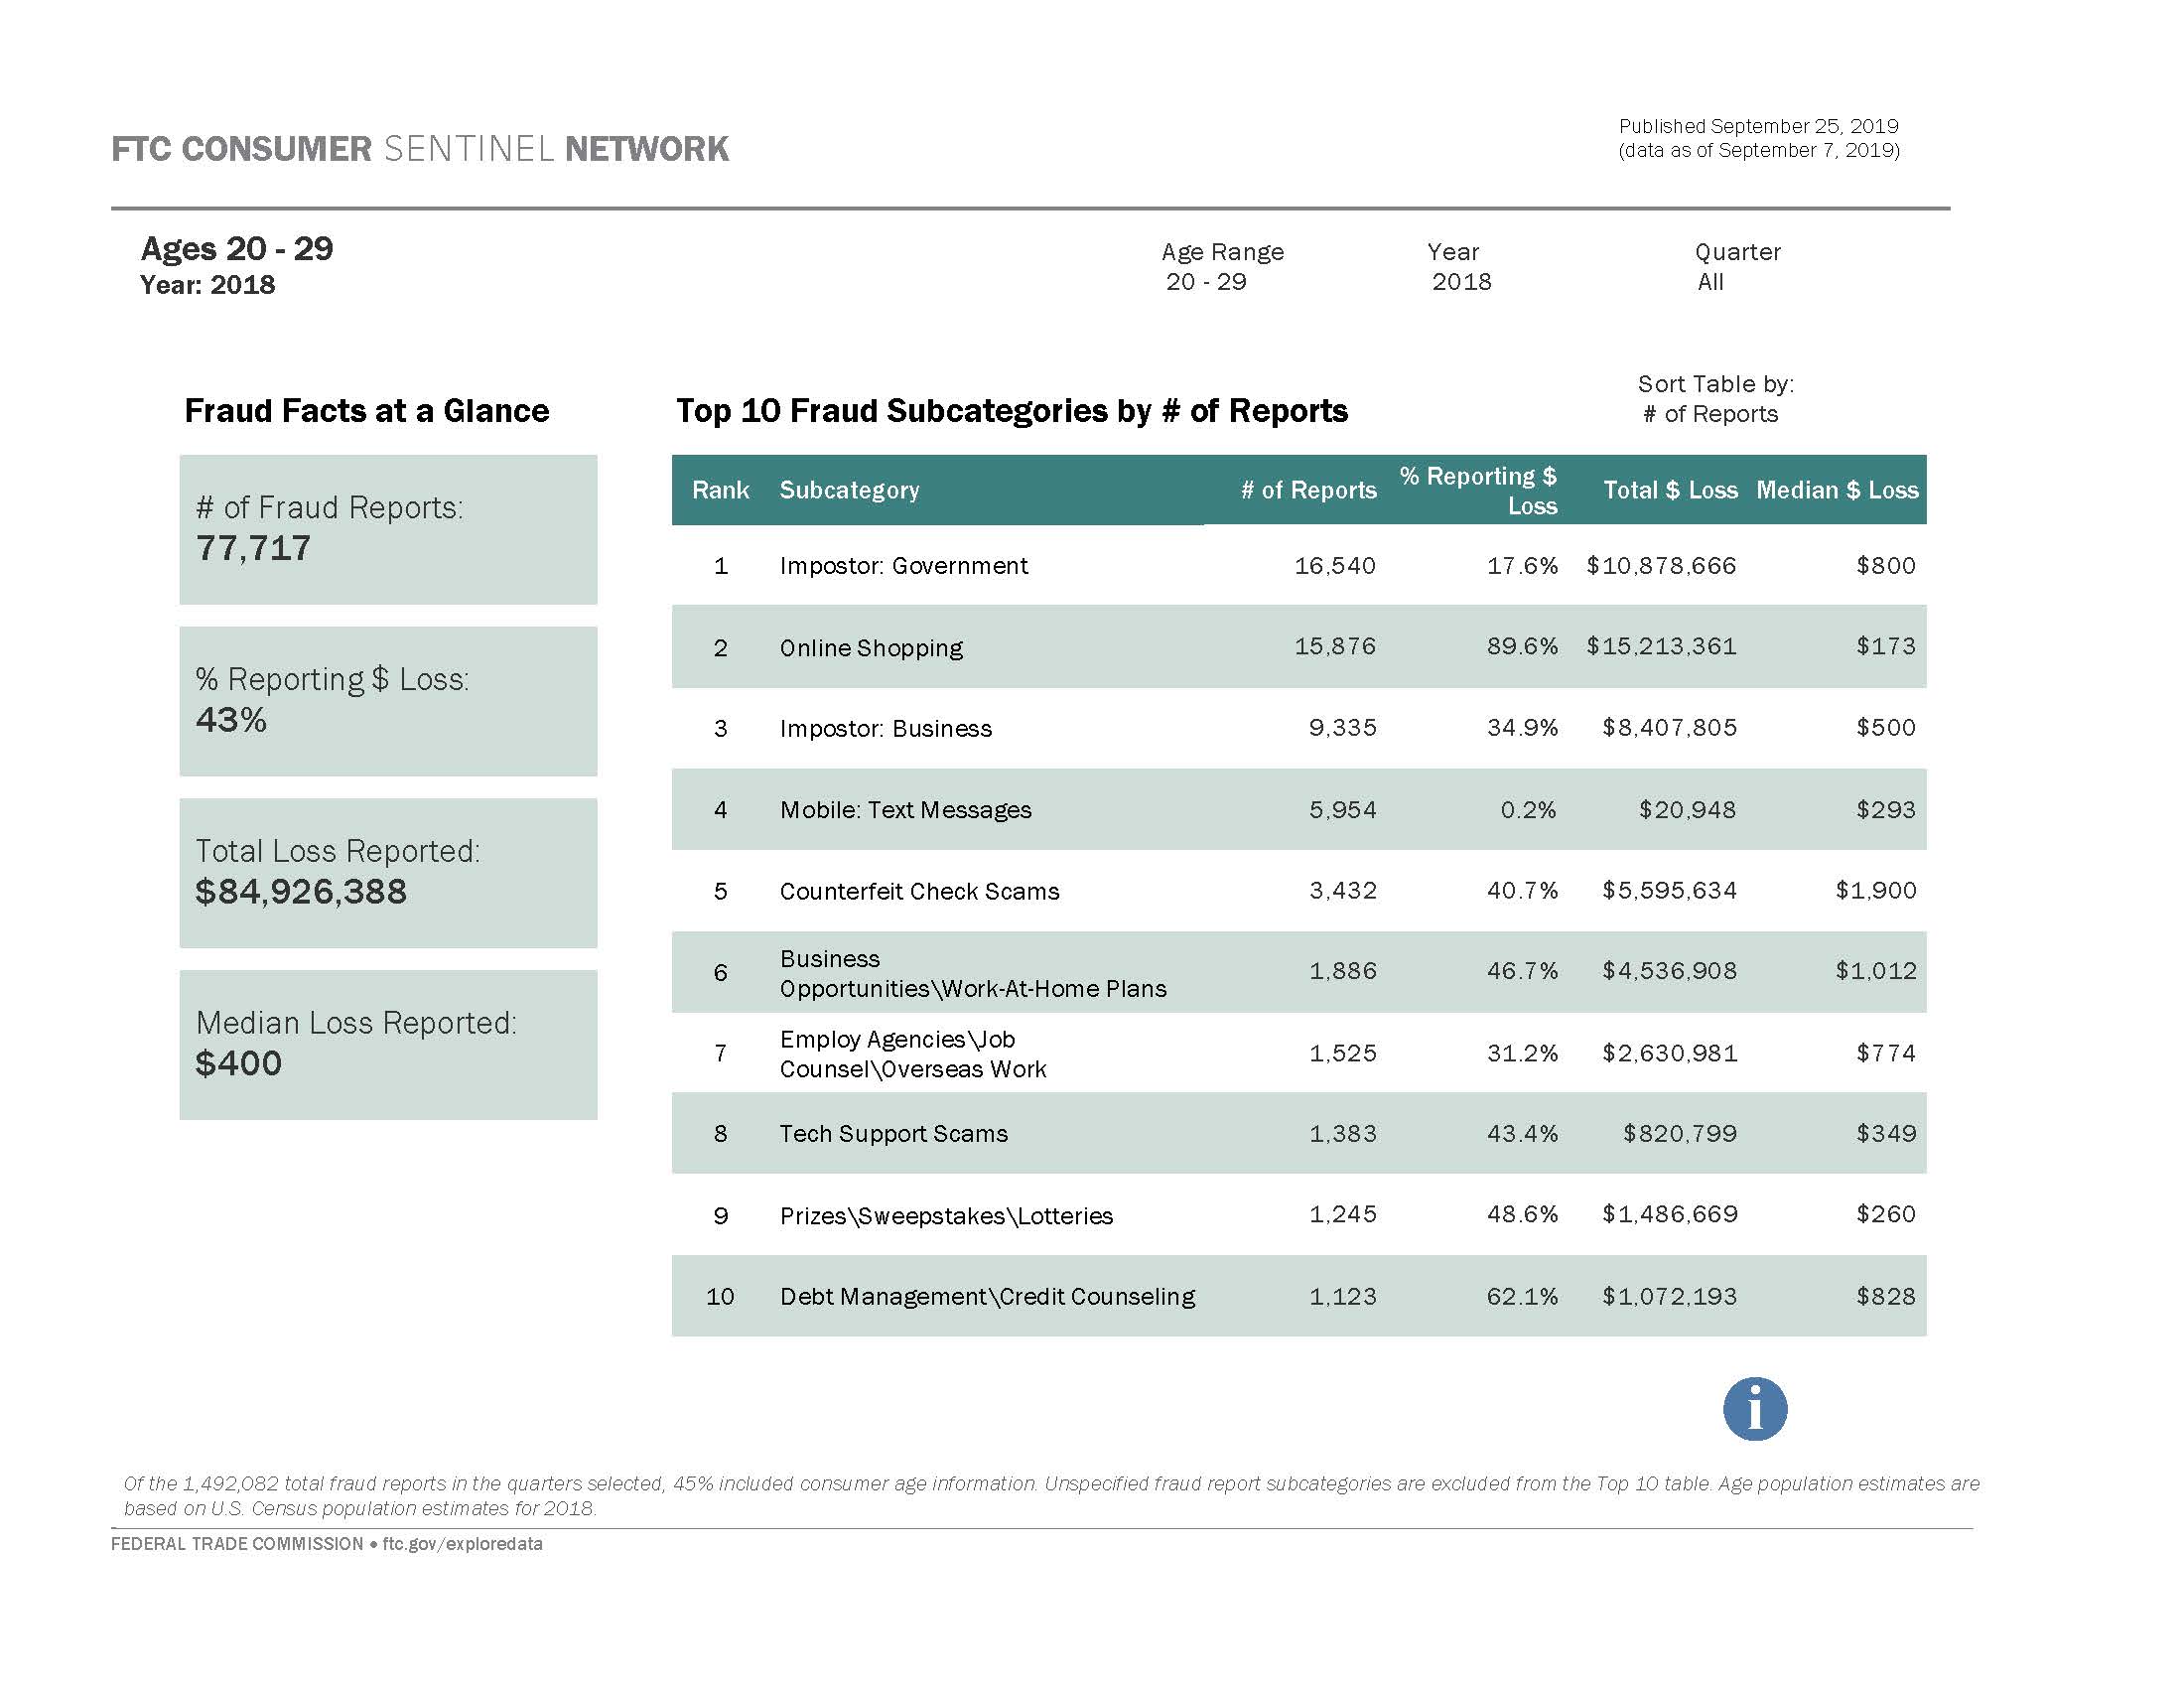Click the # of Fraud Reports fact box

[388, 528]
